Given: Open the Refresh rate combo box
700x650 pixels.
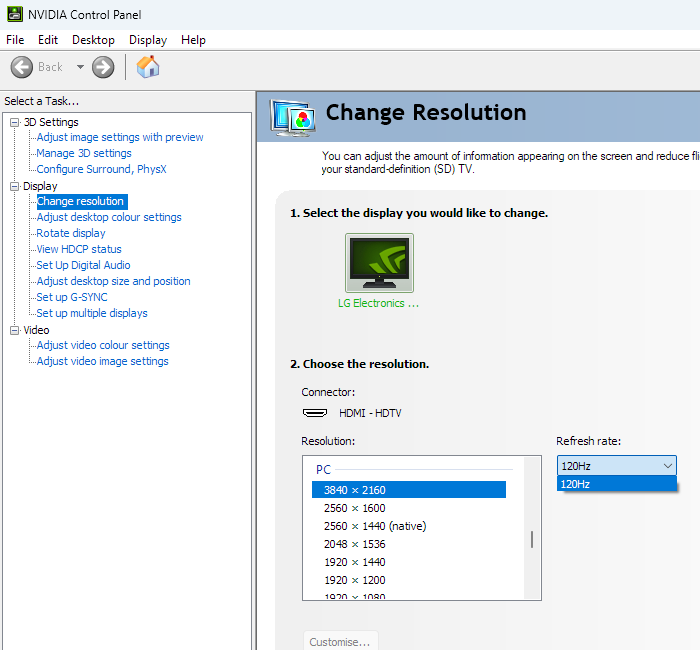Looking at the screenshot, I should click(617, 466).
